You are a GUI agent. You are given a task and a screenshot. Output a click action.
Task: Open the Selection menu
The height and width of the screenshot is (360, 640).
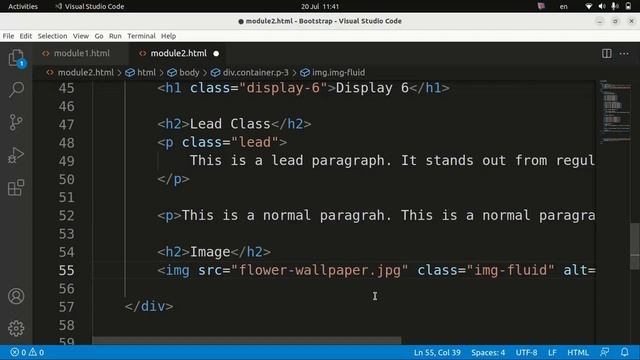click(x=52, y=36)
